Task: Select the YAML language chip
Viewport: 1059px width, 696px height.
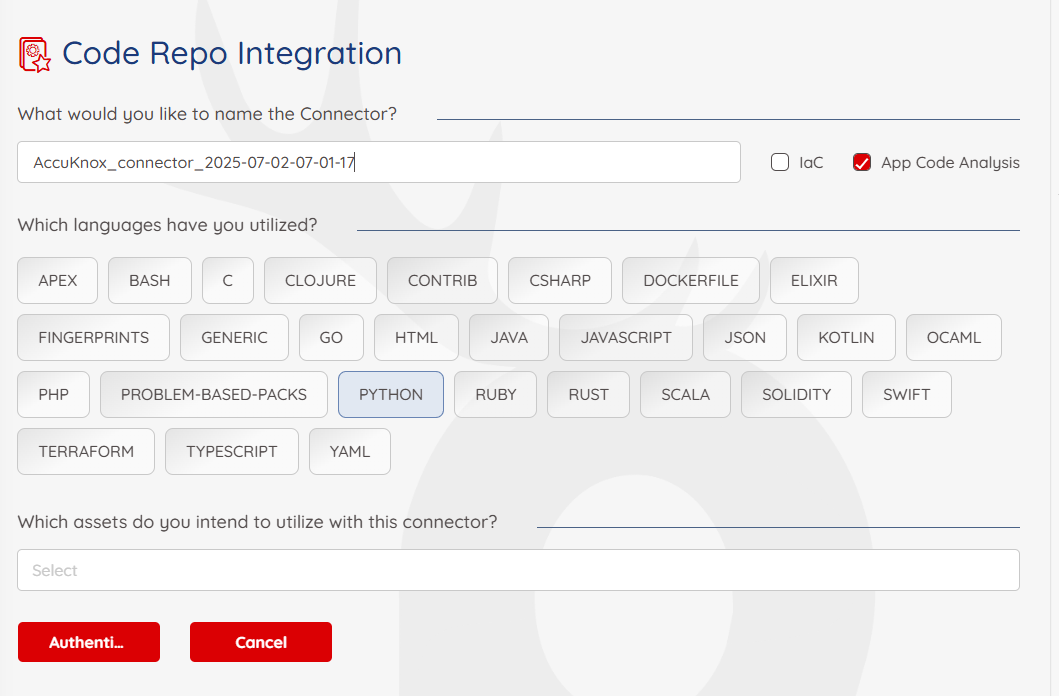Action: pyautogui.click(x=350, y=452)
